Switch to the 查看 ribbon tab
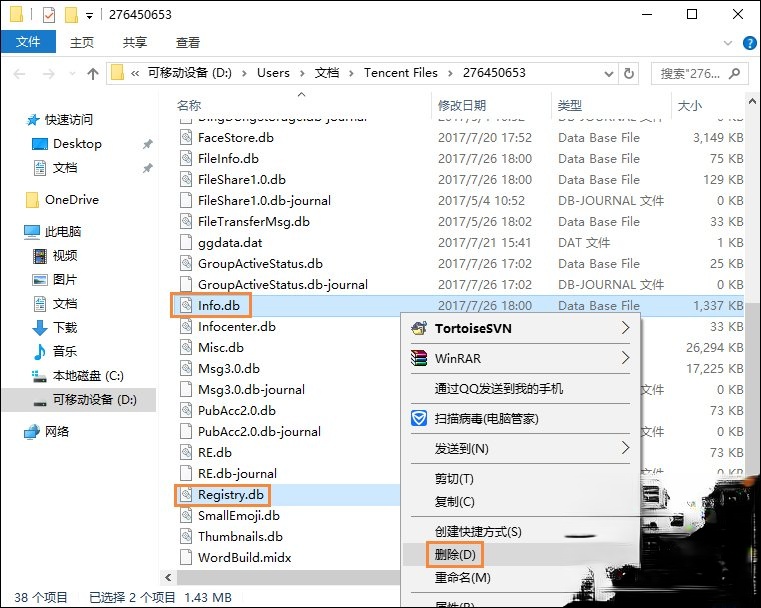761x608 pixels. coord(187,42)
